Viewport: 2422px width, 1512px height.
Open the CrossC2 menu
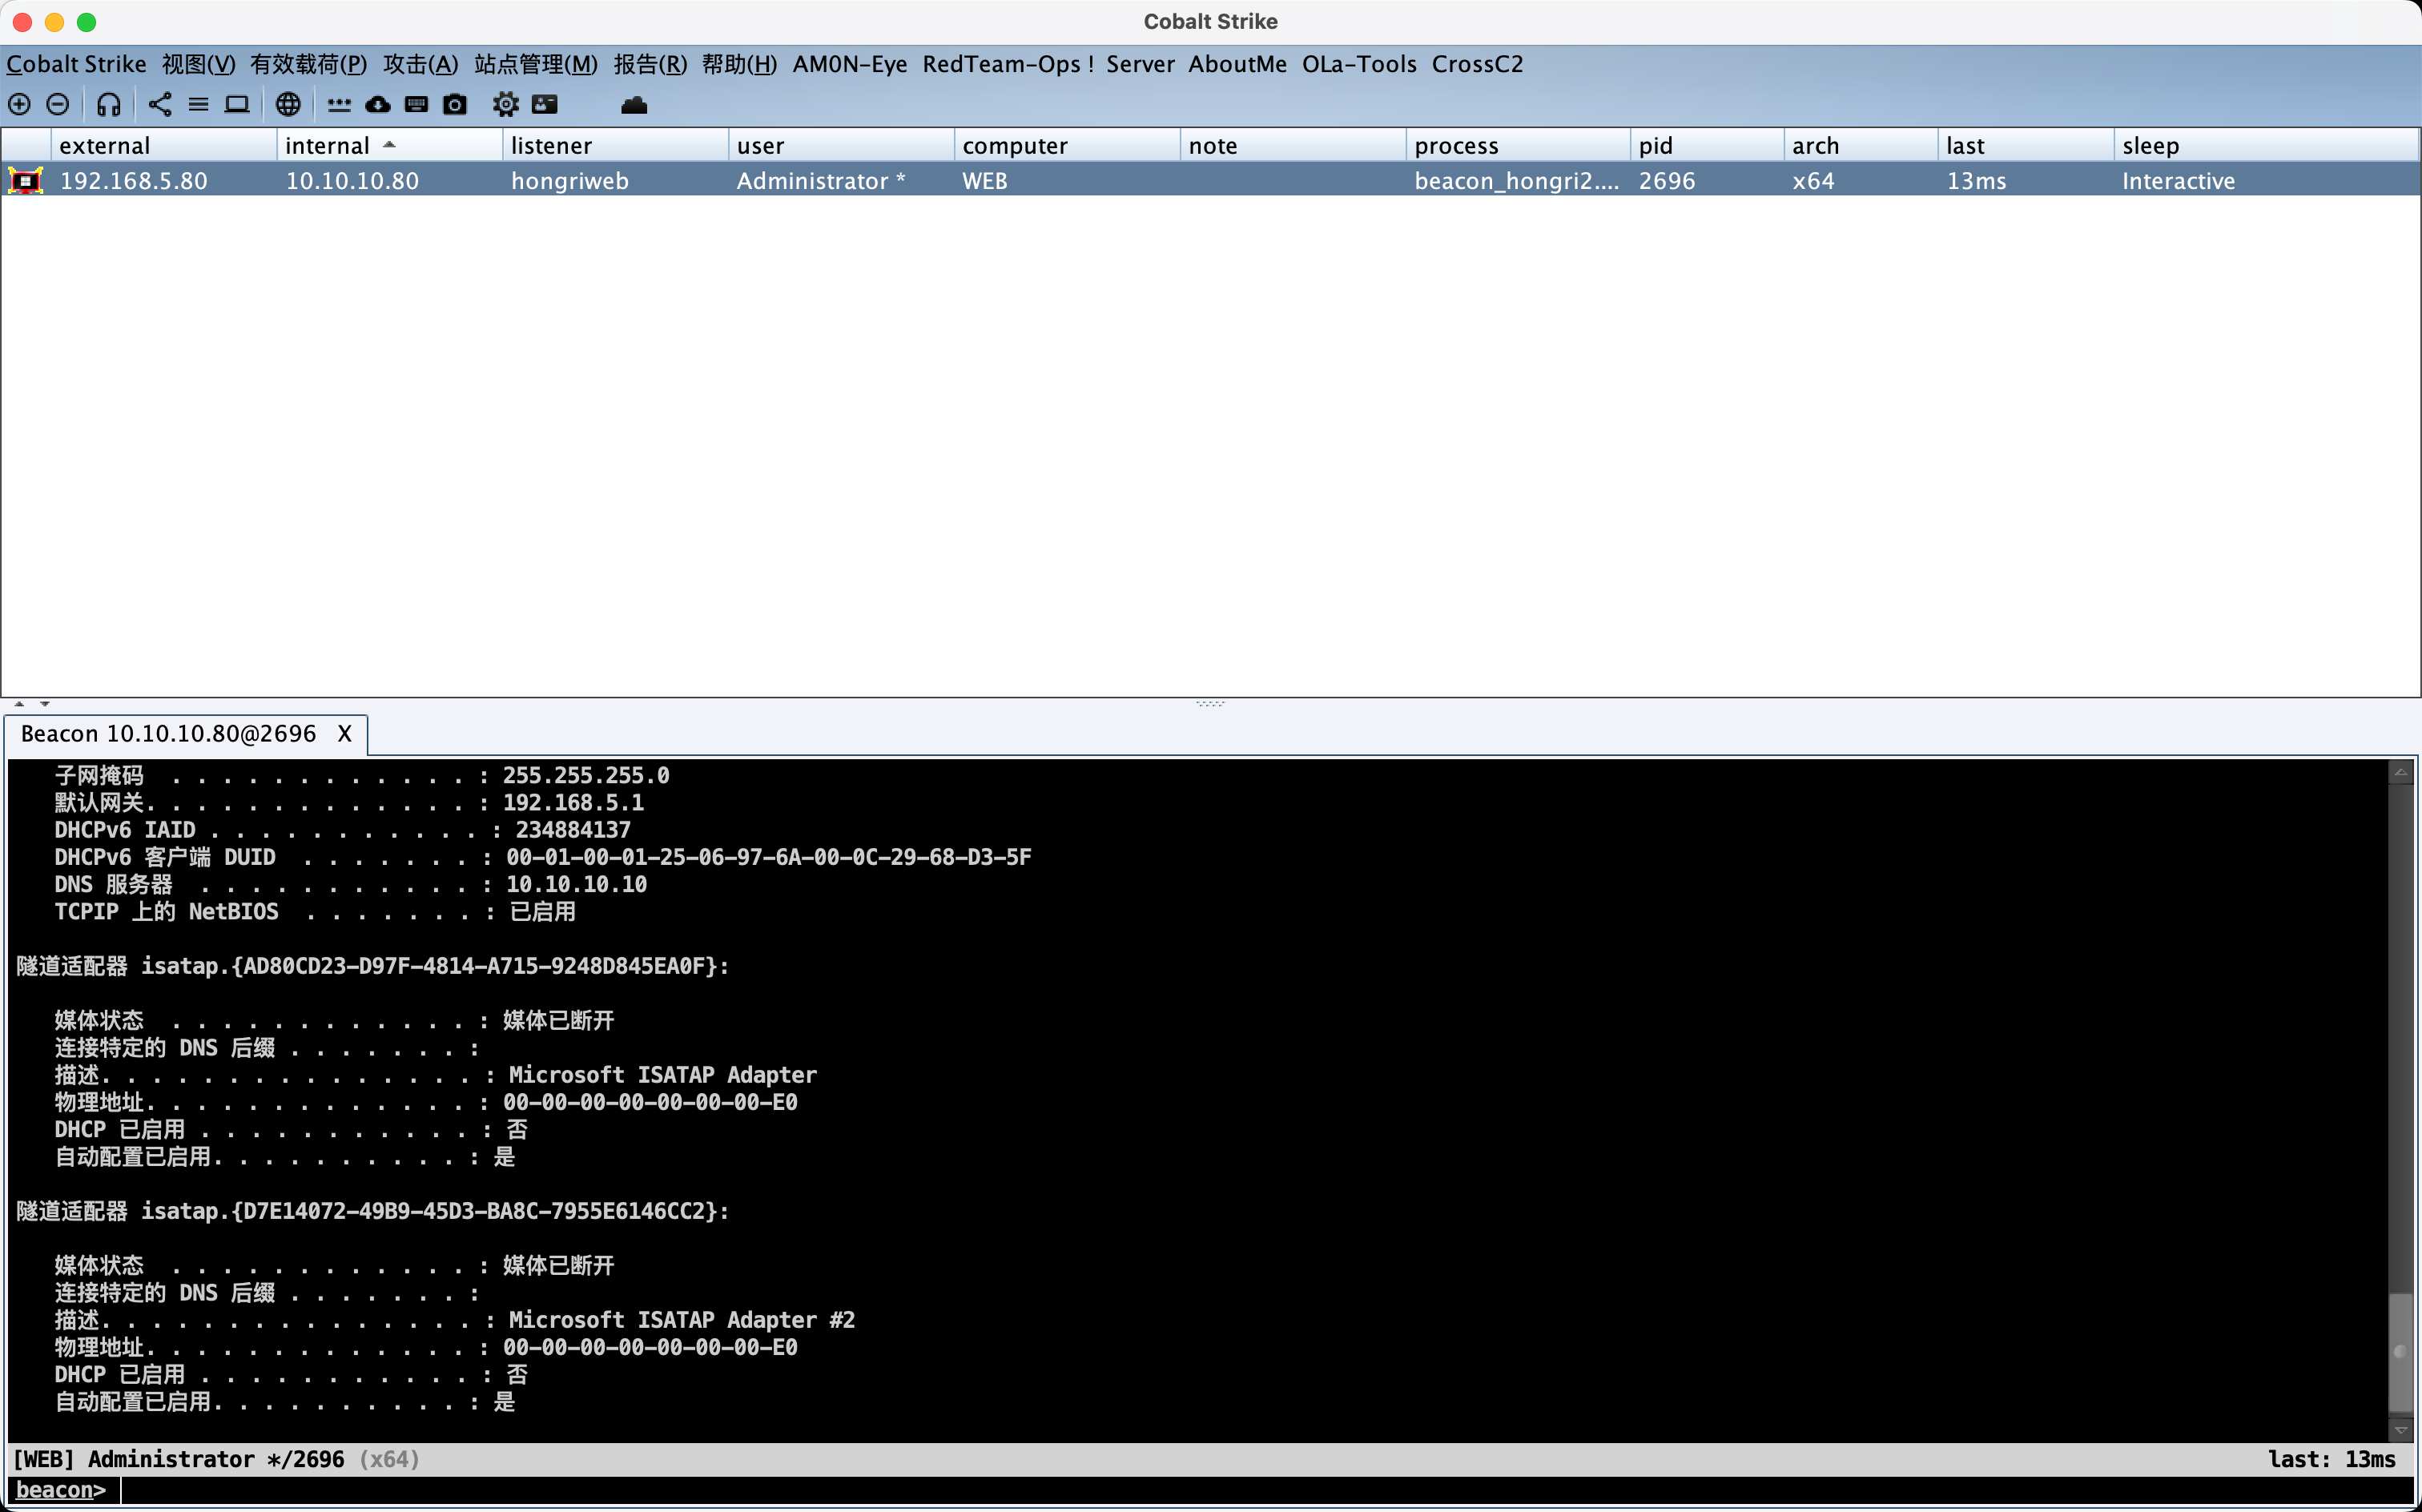coord(1476,64)
